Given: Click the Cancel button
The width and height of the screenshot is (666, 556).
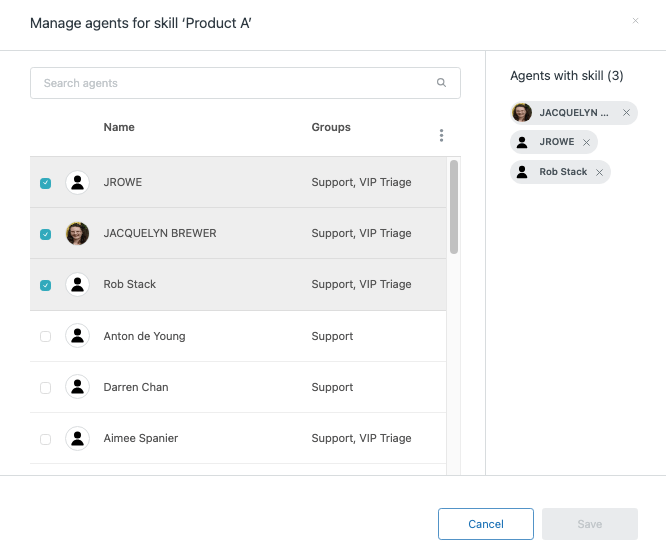Looking at the screenshot, I should click(x=486, y=524).
